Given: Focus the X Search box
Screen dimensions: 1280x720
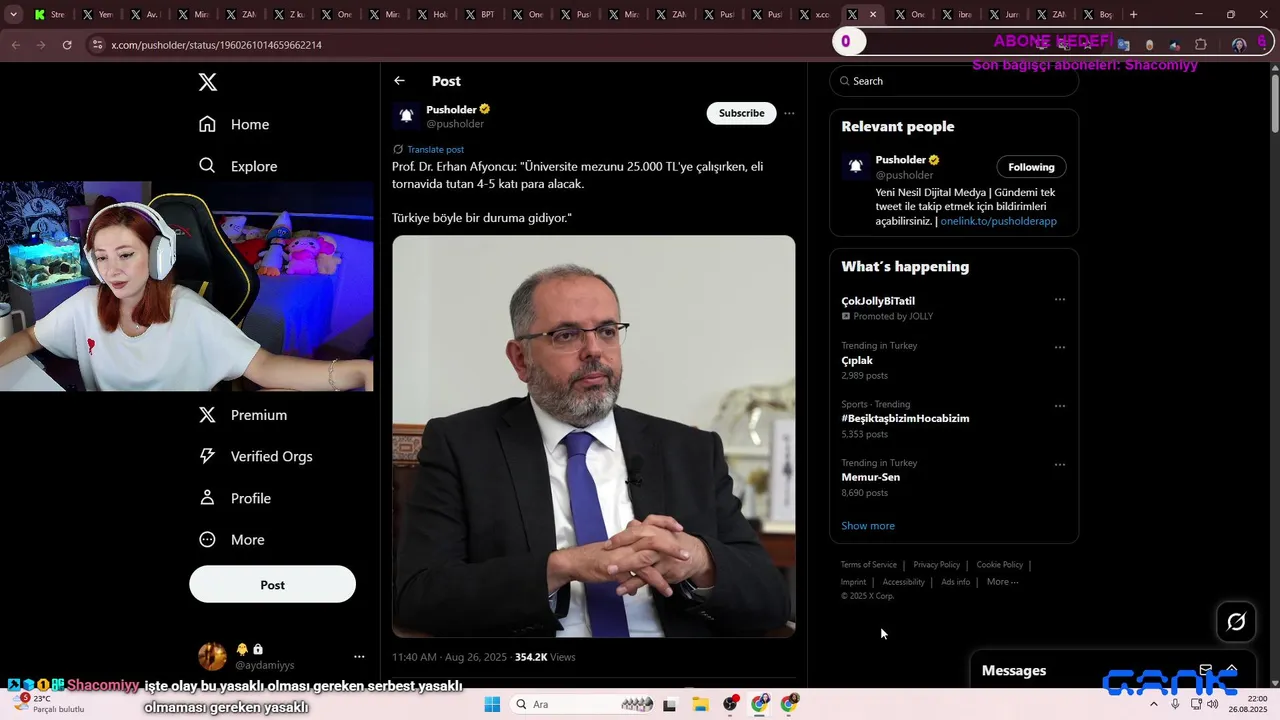Looking at the screenshot, I should [x=954, y=81].
